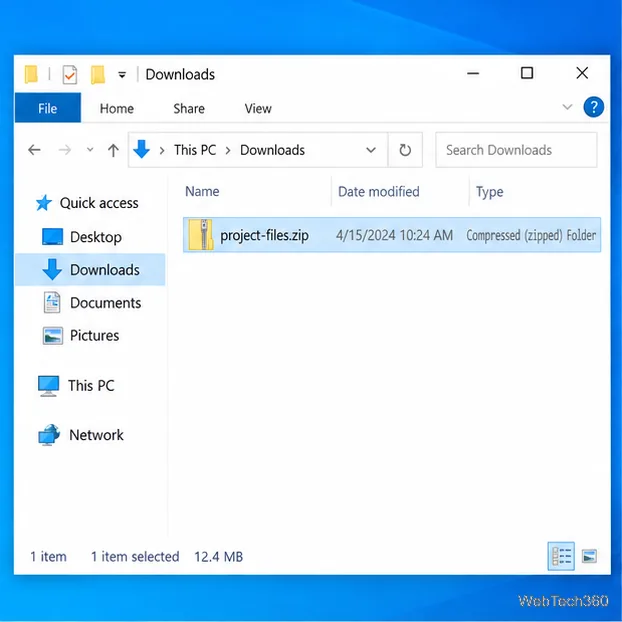Screen dimensions: 622x622
Task: Click the blue Downloads arrow in address bar
Action: coord(141,149)
